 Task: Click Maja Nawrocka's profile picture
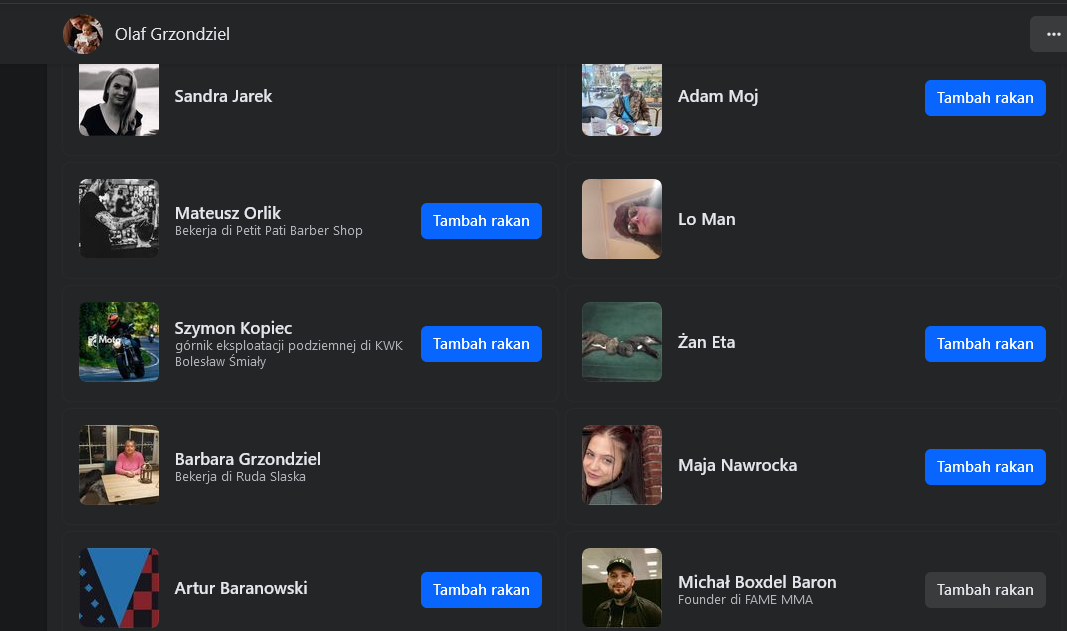(x=622, y=465)
